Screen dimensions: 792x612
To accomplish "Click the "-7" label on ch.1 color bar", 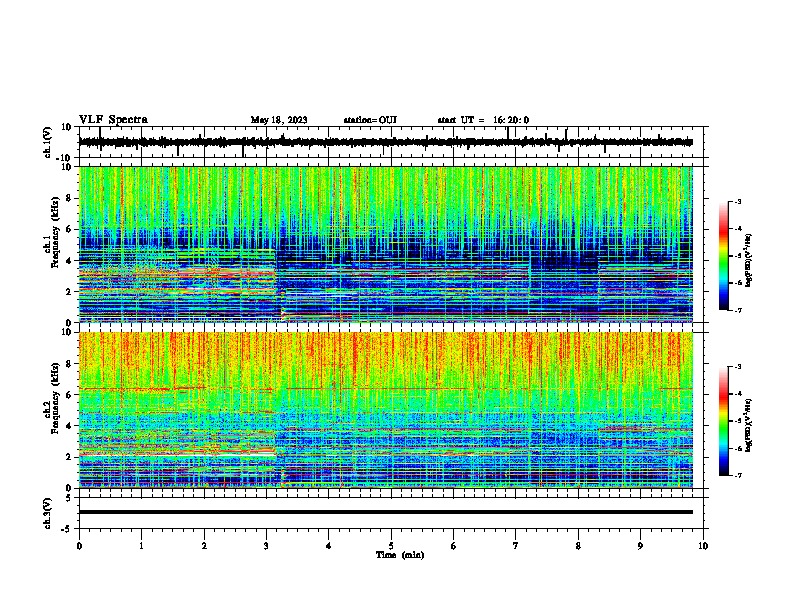I will tap(738, 310).
